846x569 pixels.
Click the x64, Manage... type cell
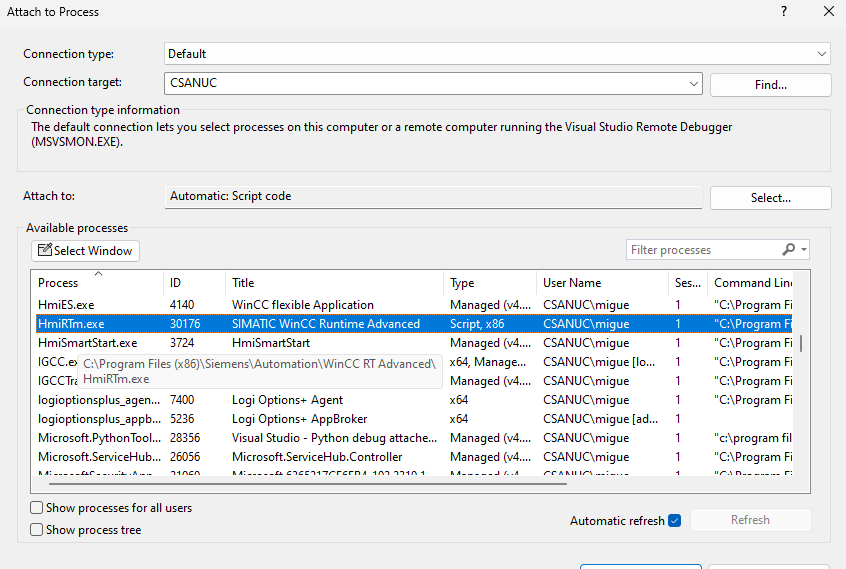coord(488,362)
